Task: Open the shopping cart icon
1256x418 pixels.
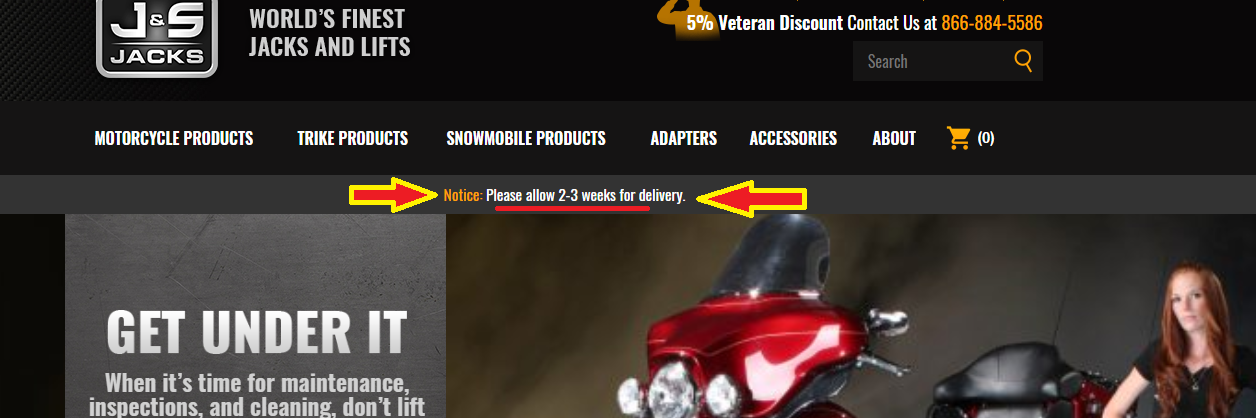Action: point(959,138)
